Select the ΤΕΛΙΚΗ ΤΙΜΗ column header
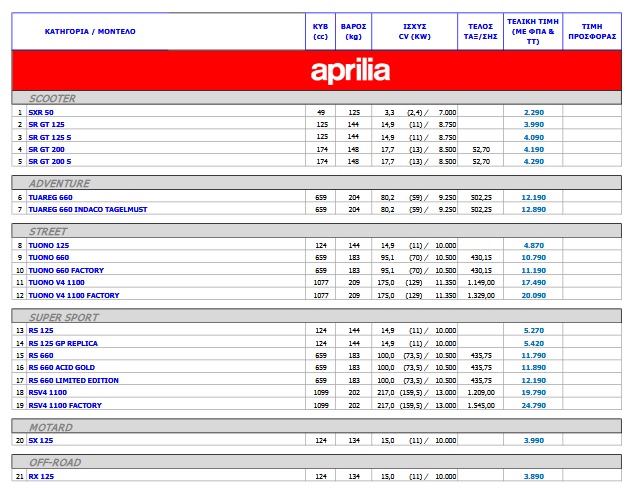Screen dimensions: 636x488 [x=533, y=32]
